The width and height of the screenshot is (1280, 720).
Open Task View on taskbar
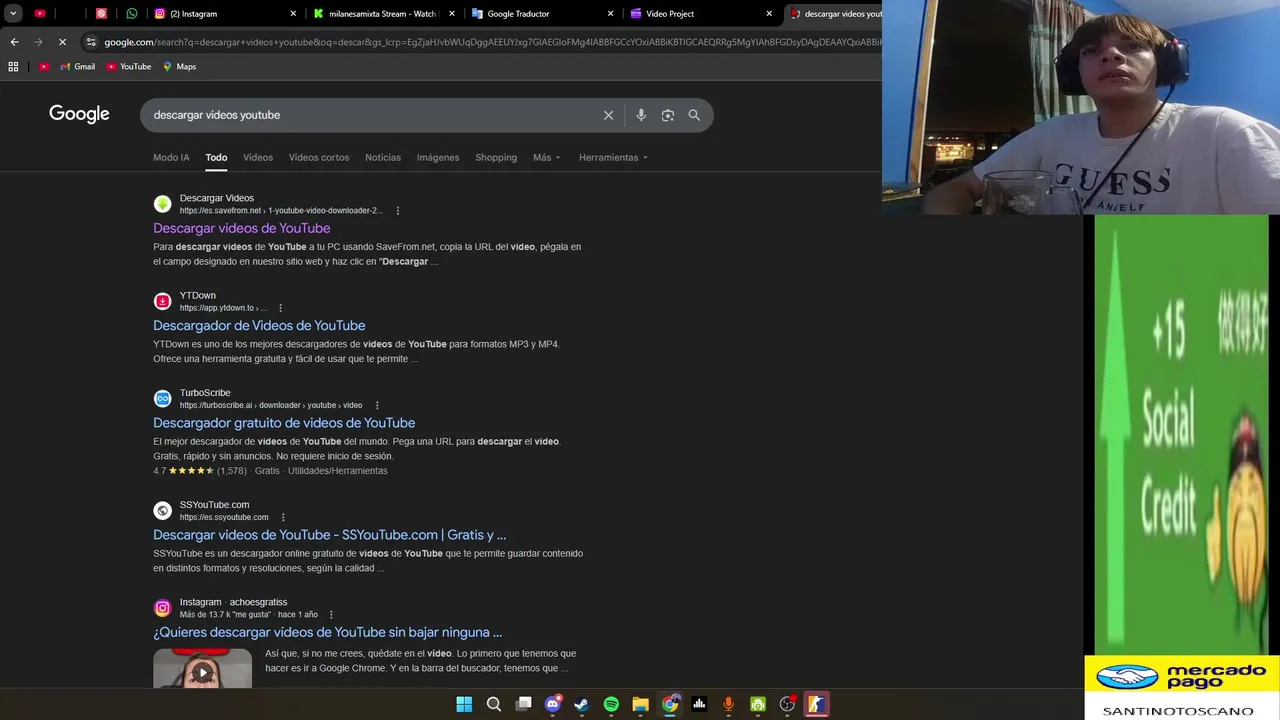523,704
